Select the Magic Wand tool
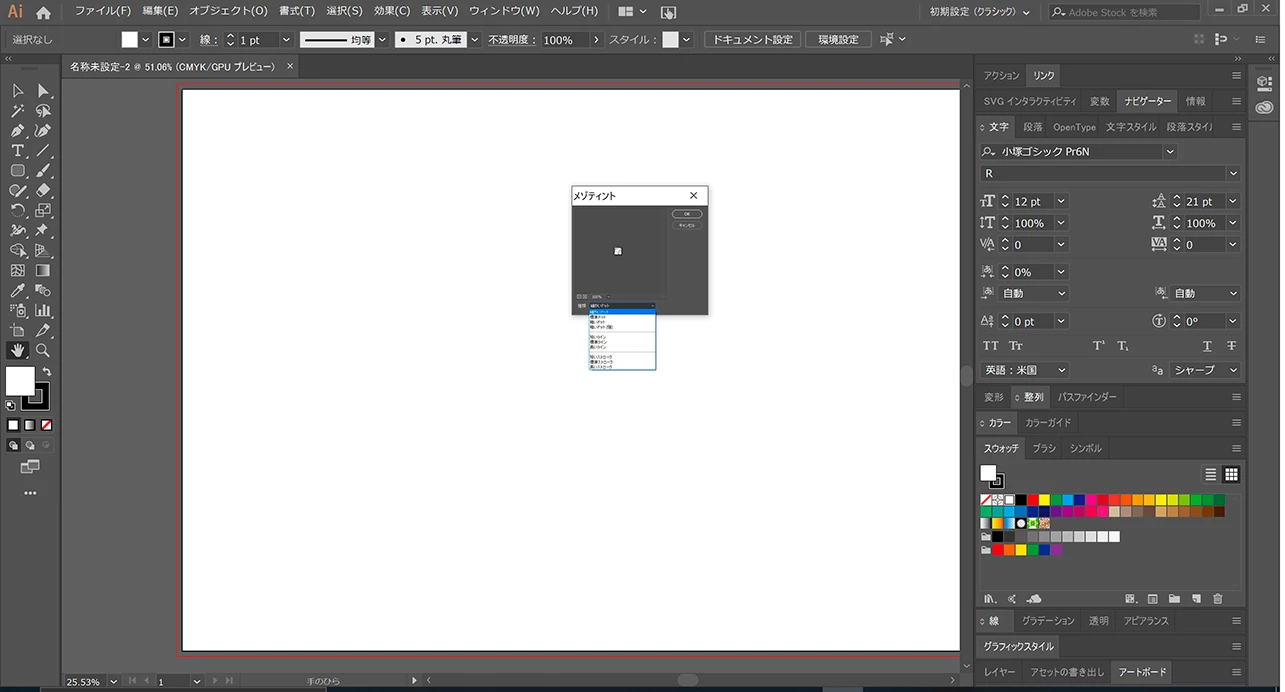1285x692 pixels. point(18,111)
